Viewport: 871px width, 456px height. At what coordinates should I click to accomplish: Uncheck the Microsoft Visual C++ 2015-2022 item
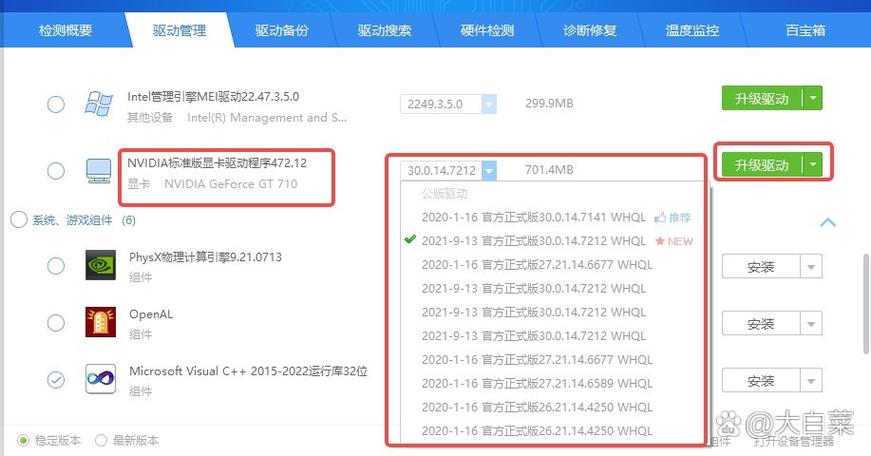pyautogui.click(x=56, y=380)
